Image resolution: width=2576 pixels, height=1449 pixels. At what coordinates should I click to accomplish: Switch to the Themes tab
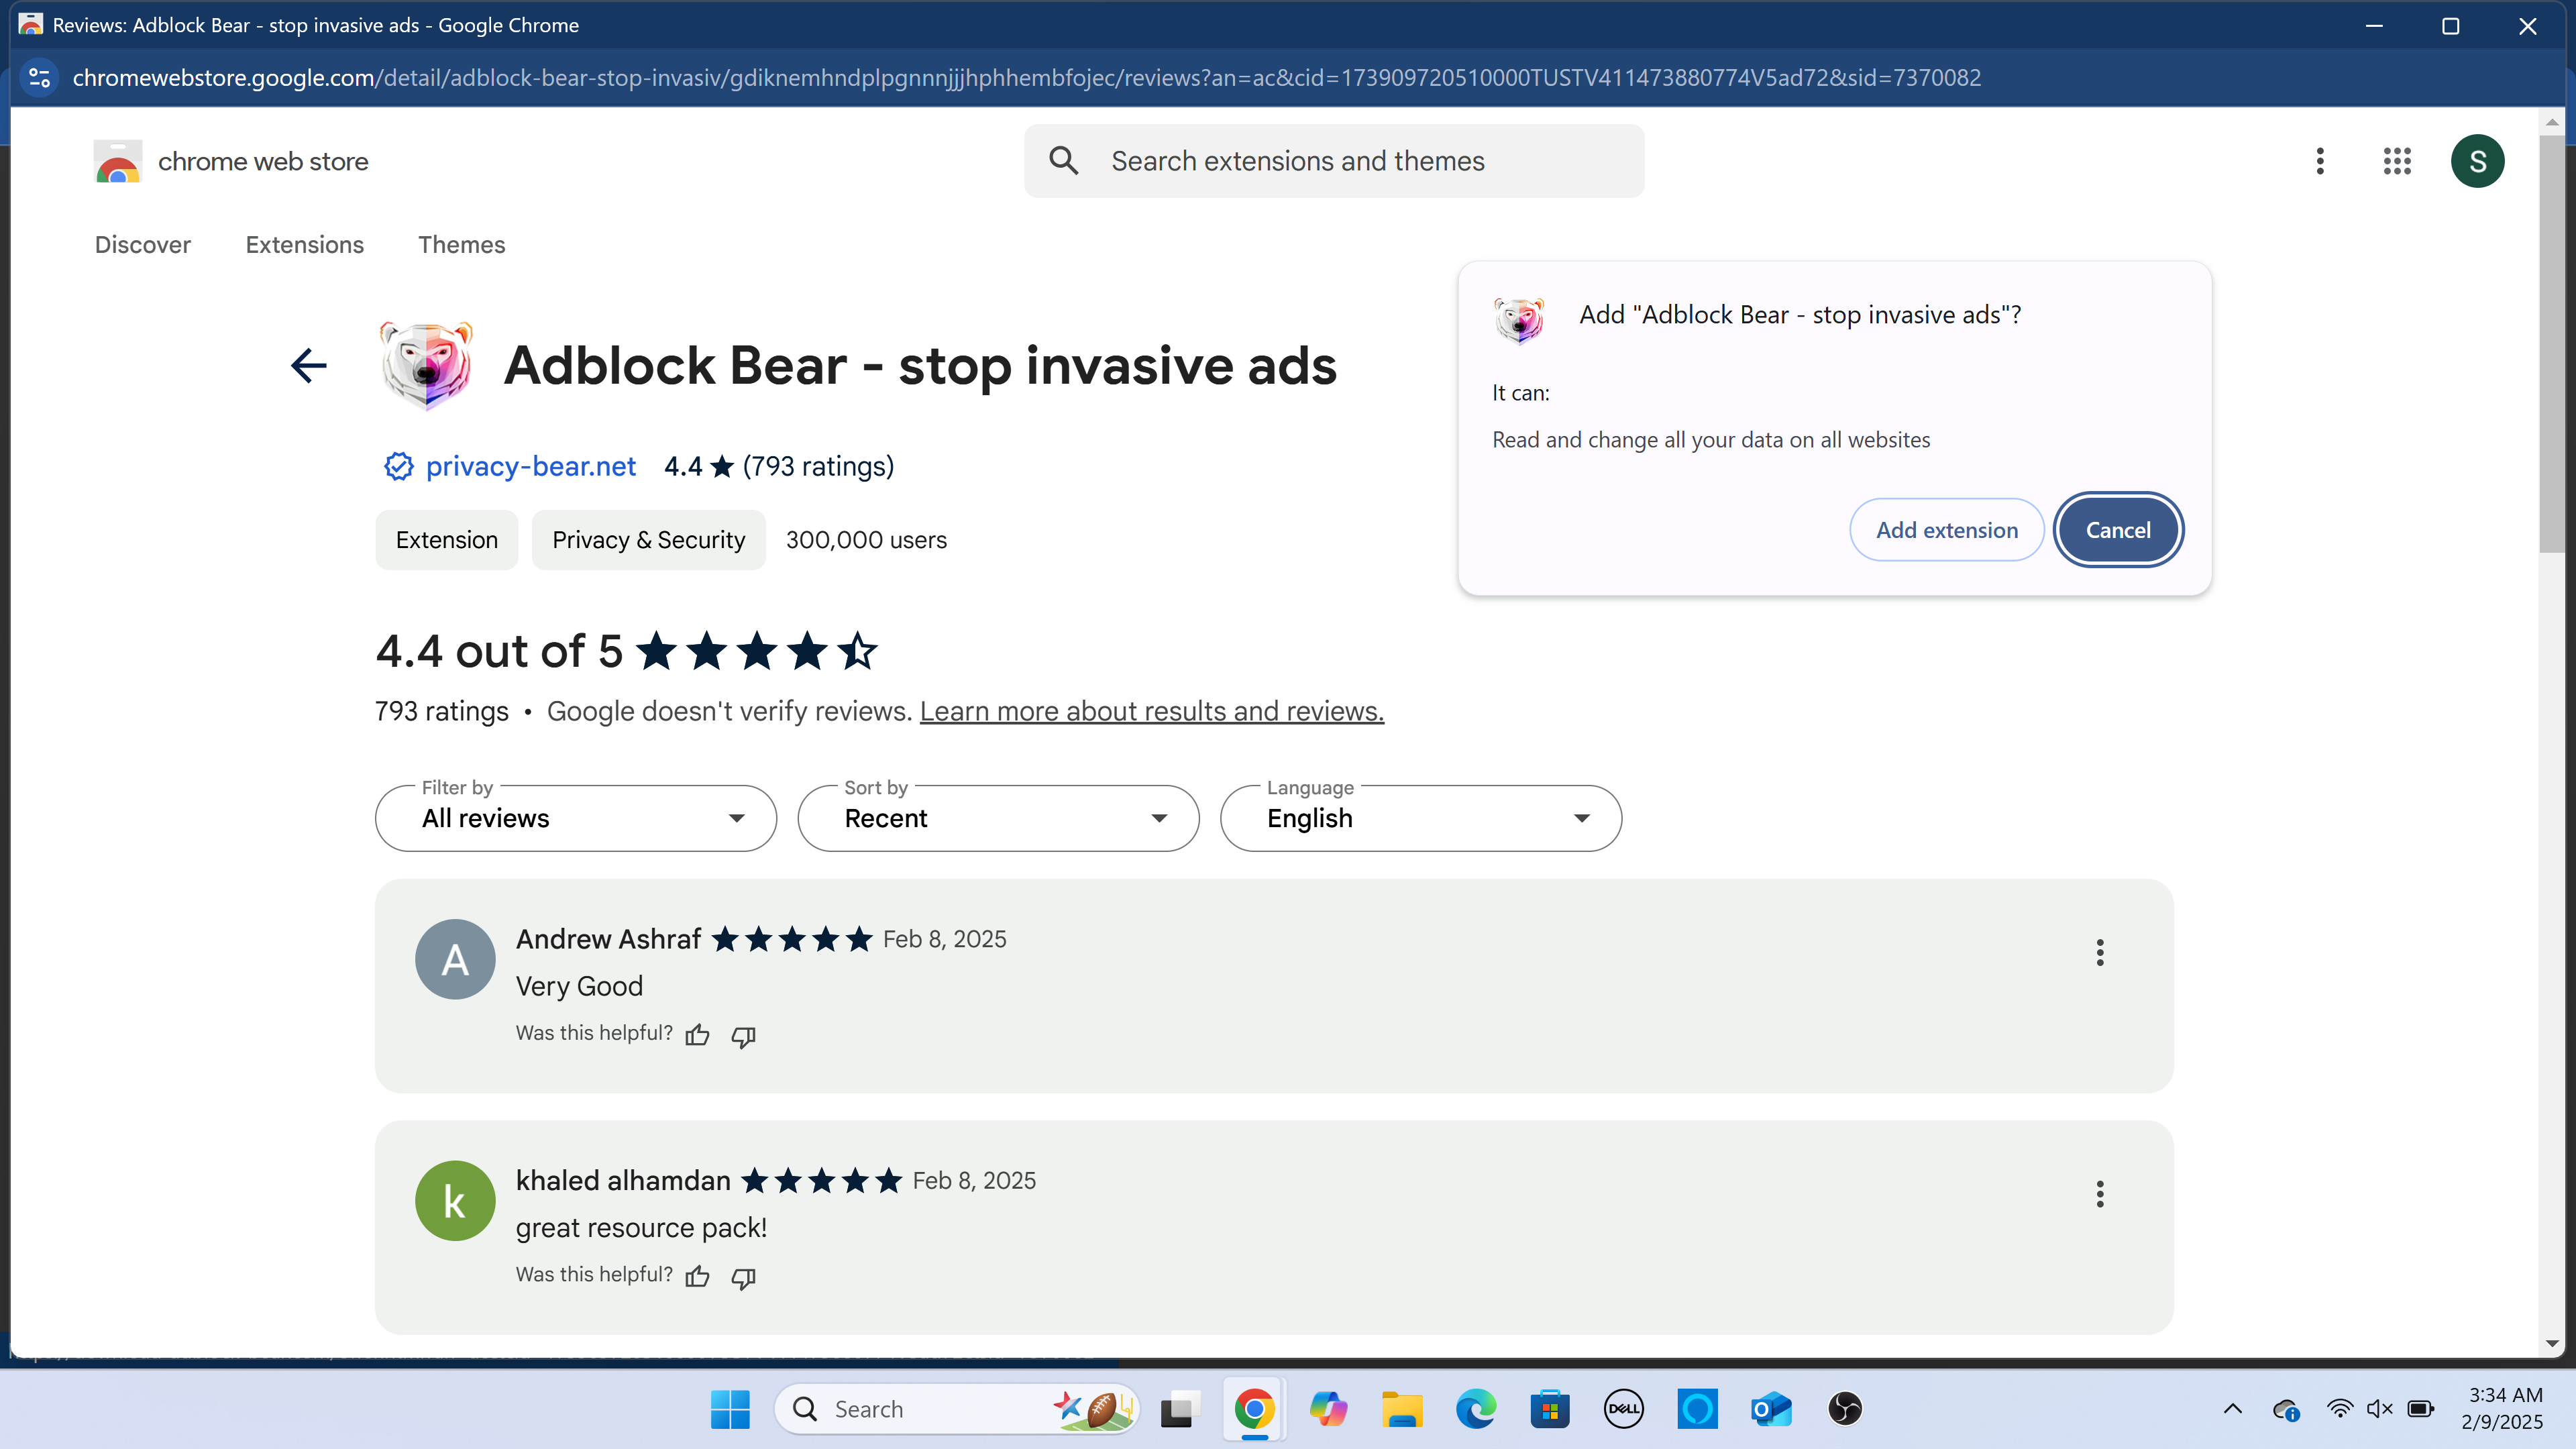(461, 245)
